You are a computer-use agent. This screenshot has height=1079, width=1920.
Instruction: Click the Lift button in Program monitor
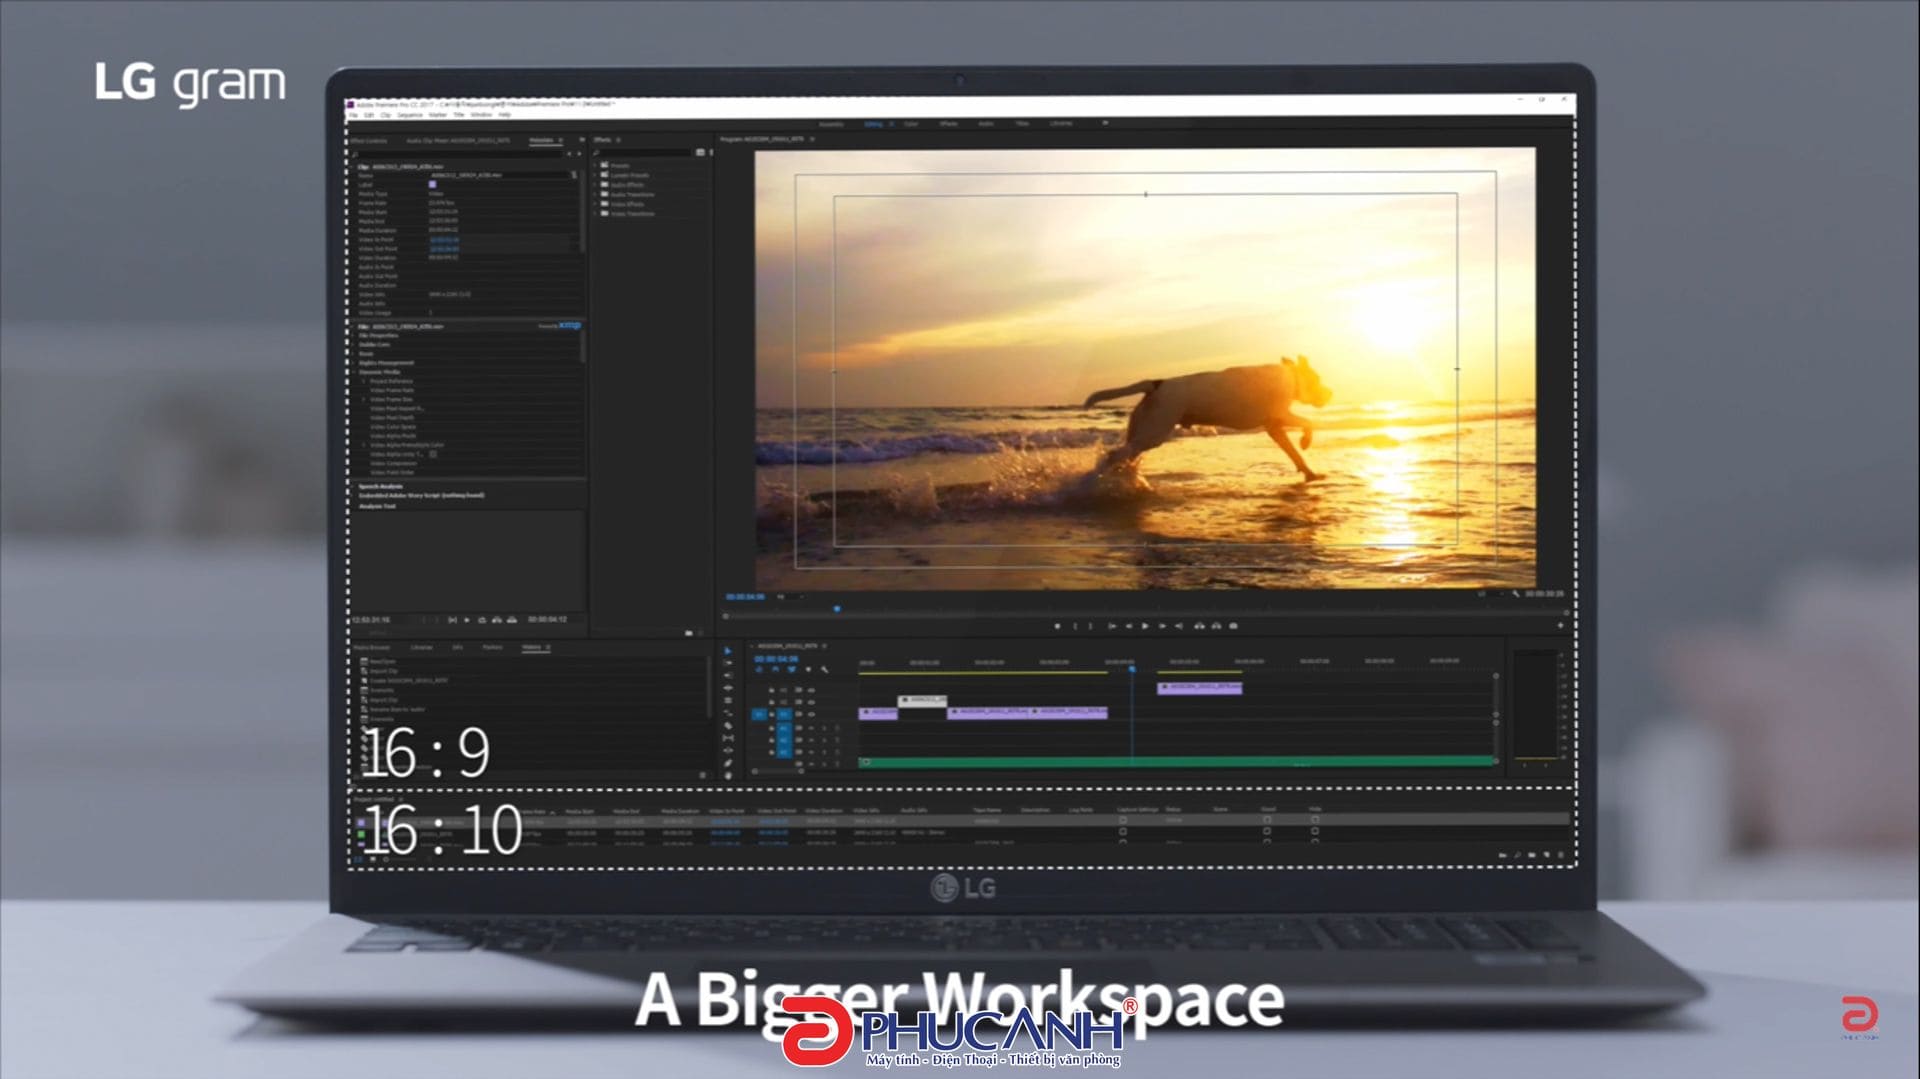point(1199,626)
